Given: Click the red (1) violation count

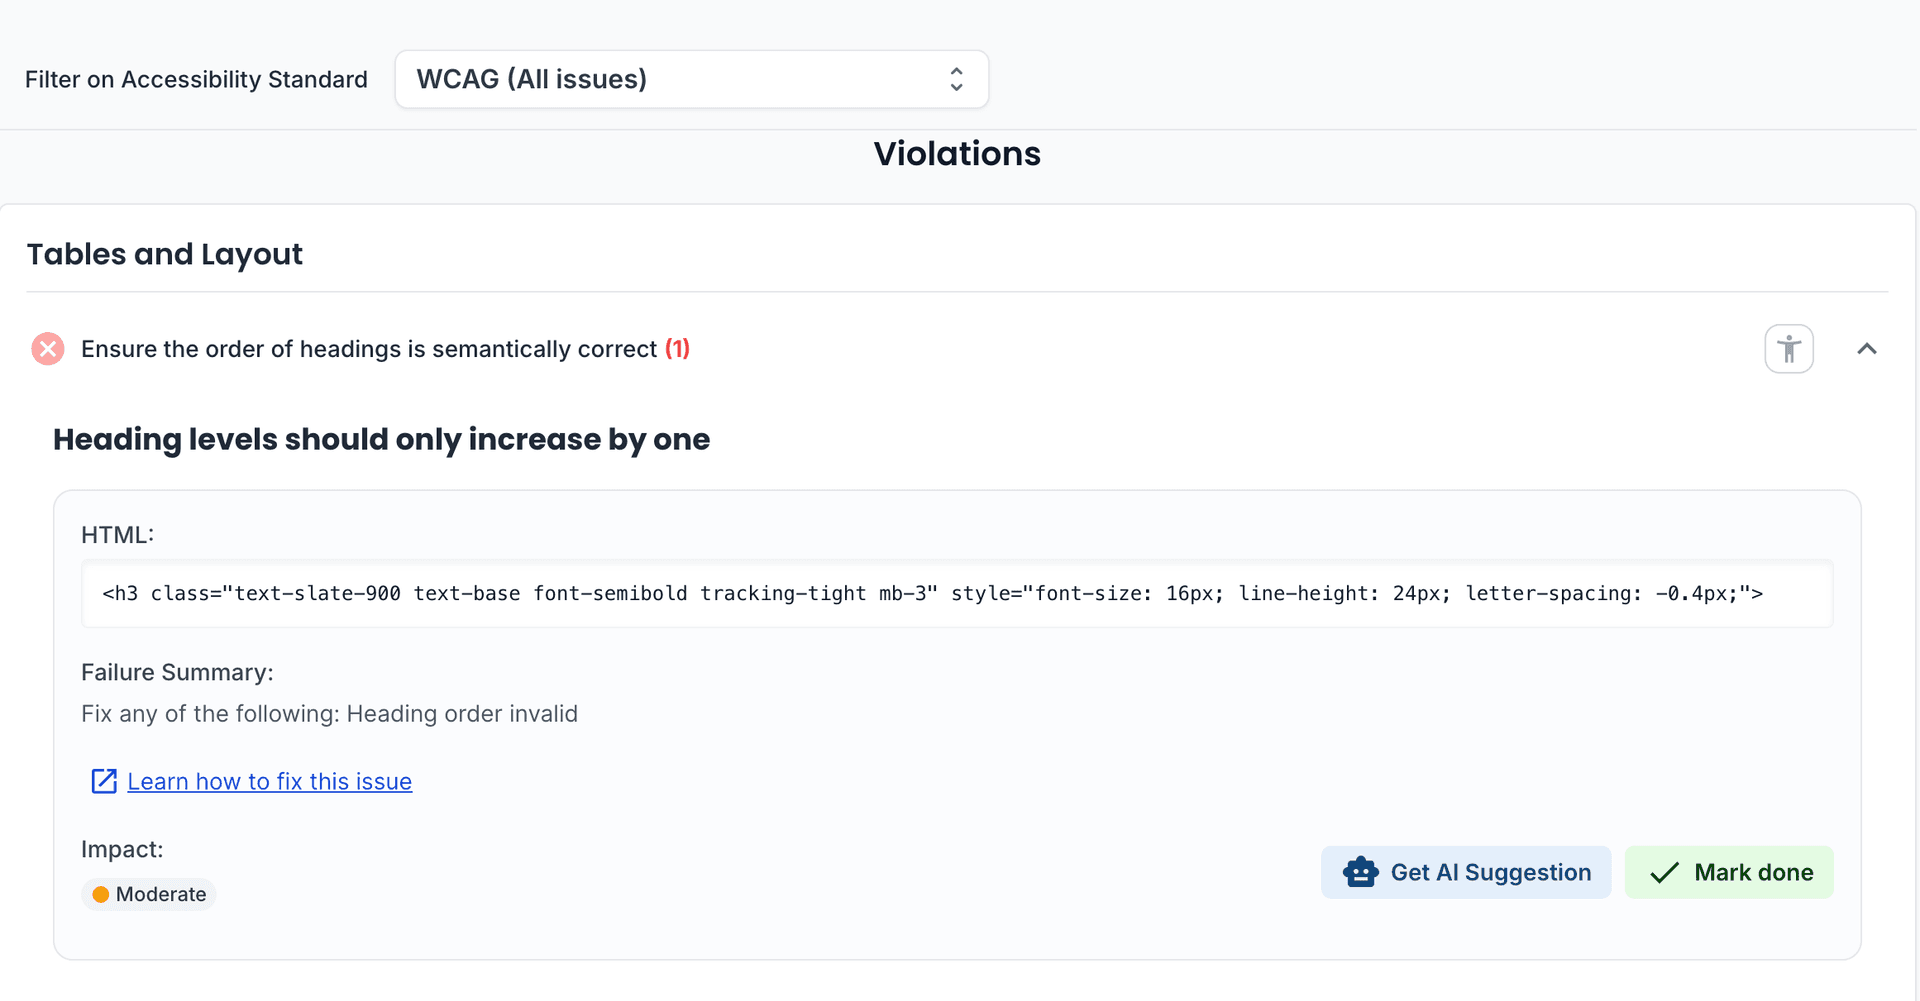Looking at the screenshot, I should coord(677,349).
